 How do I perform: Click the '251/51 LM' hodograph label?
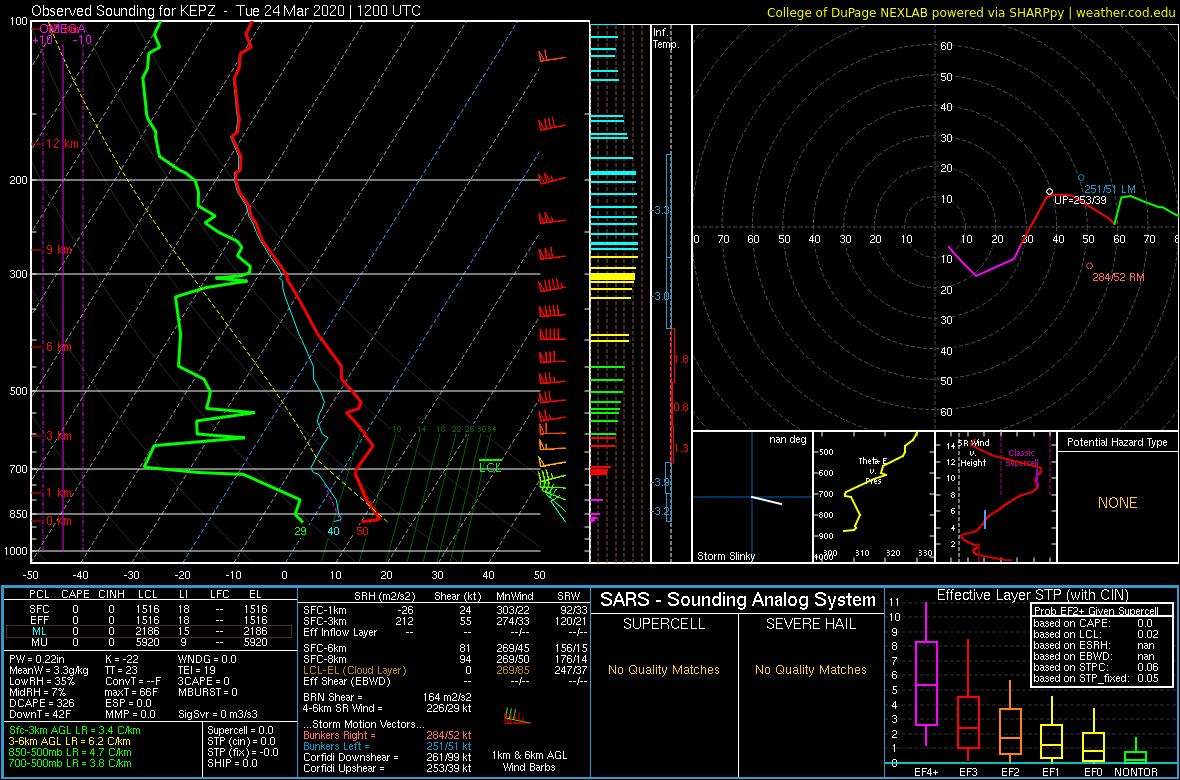[1109, 189]
